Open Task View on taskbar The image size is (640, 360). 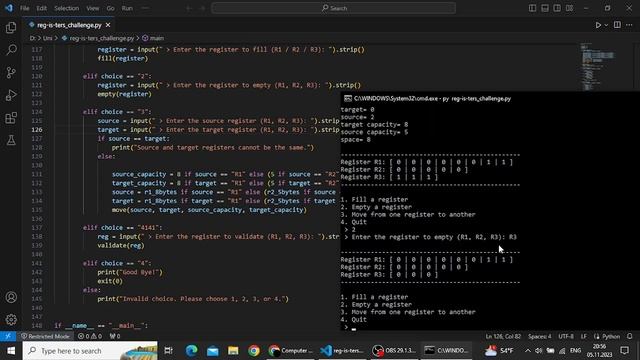pos(168,351)
